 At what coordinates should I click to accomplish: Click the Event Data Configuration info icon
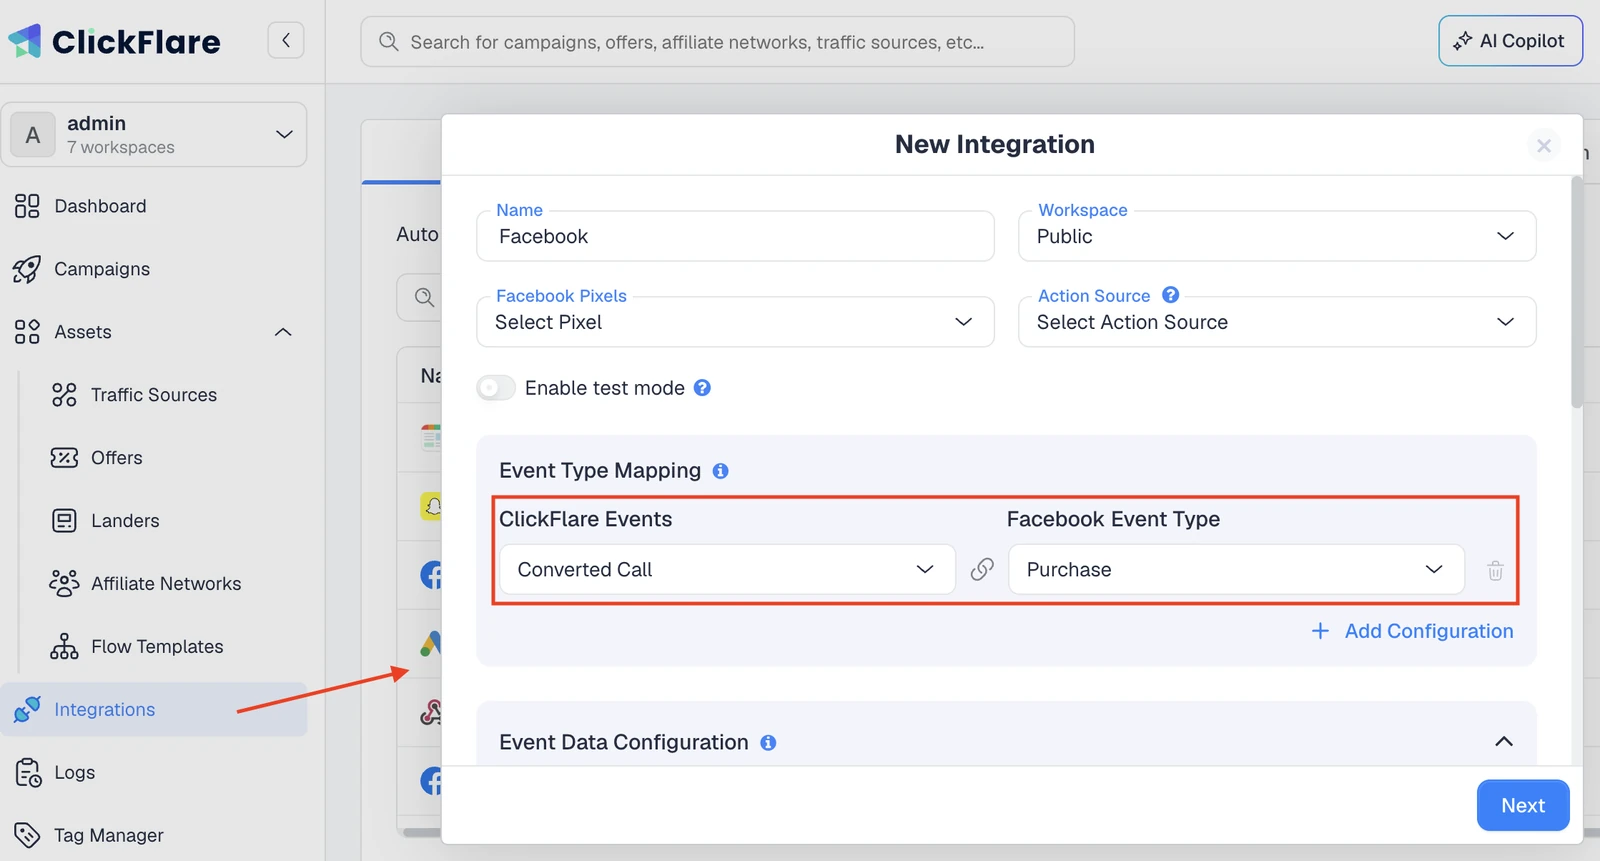768,743
